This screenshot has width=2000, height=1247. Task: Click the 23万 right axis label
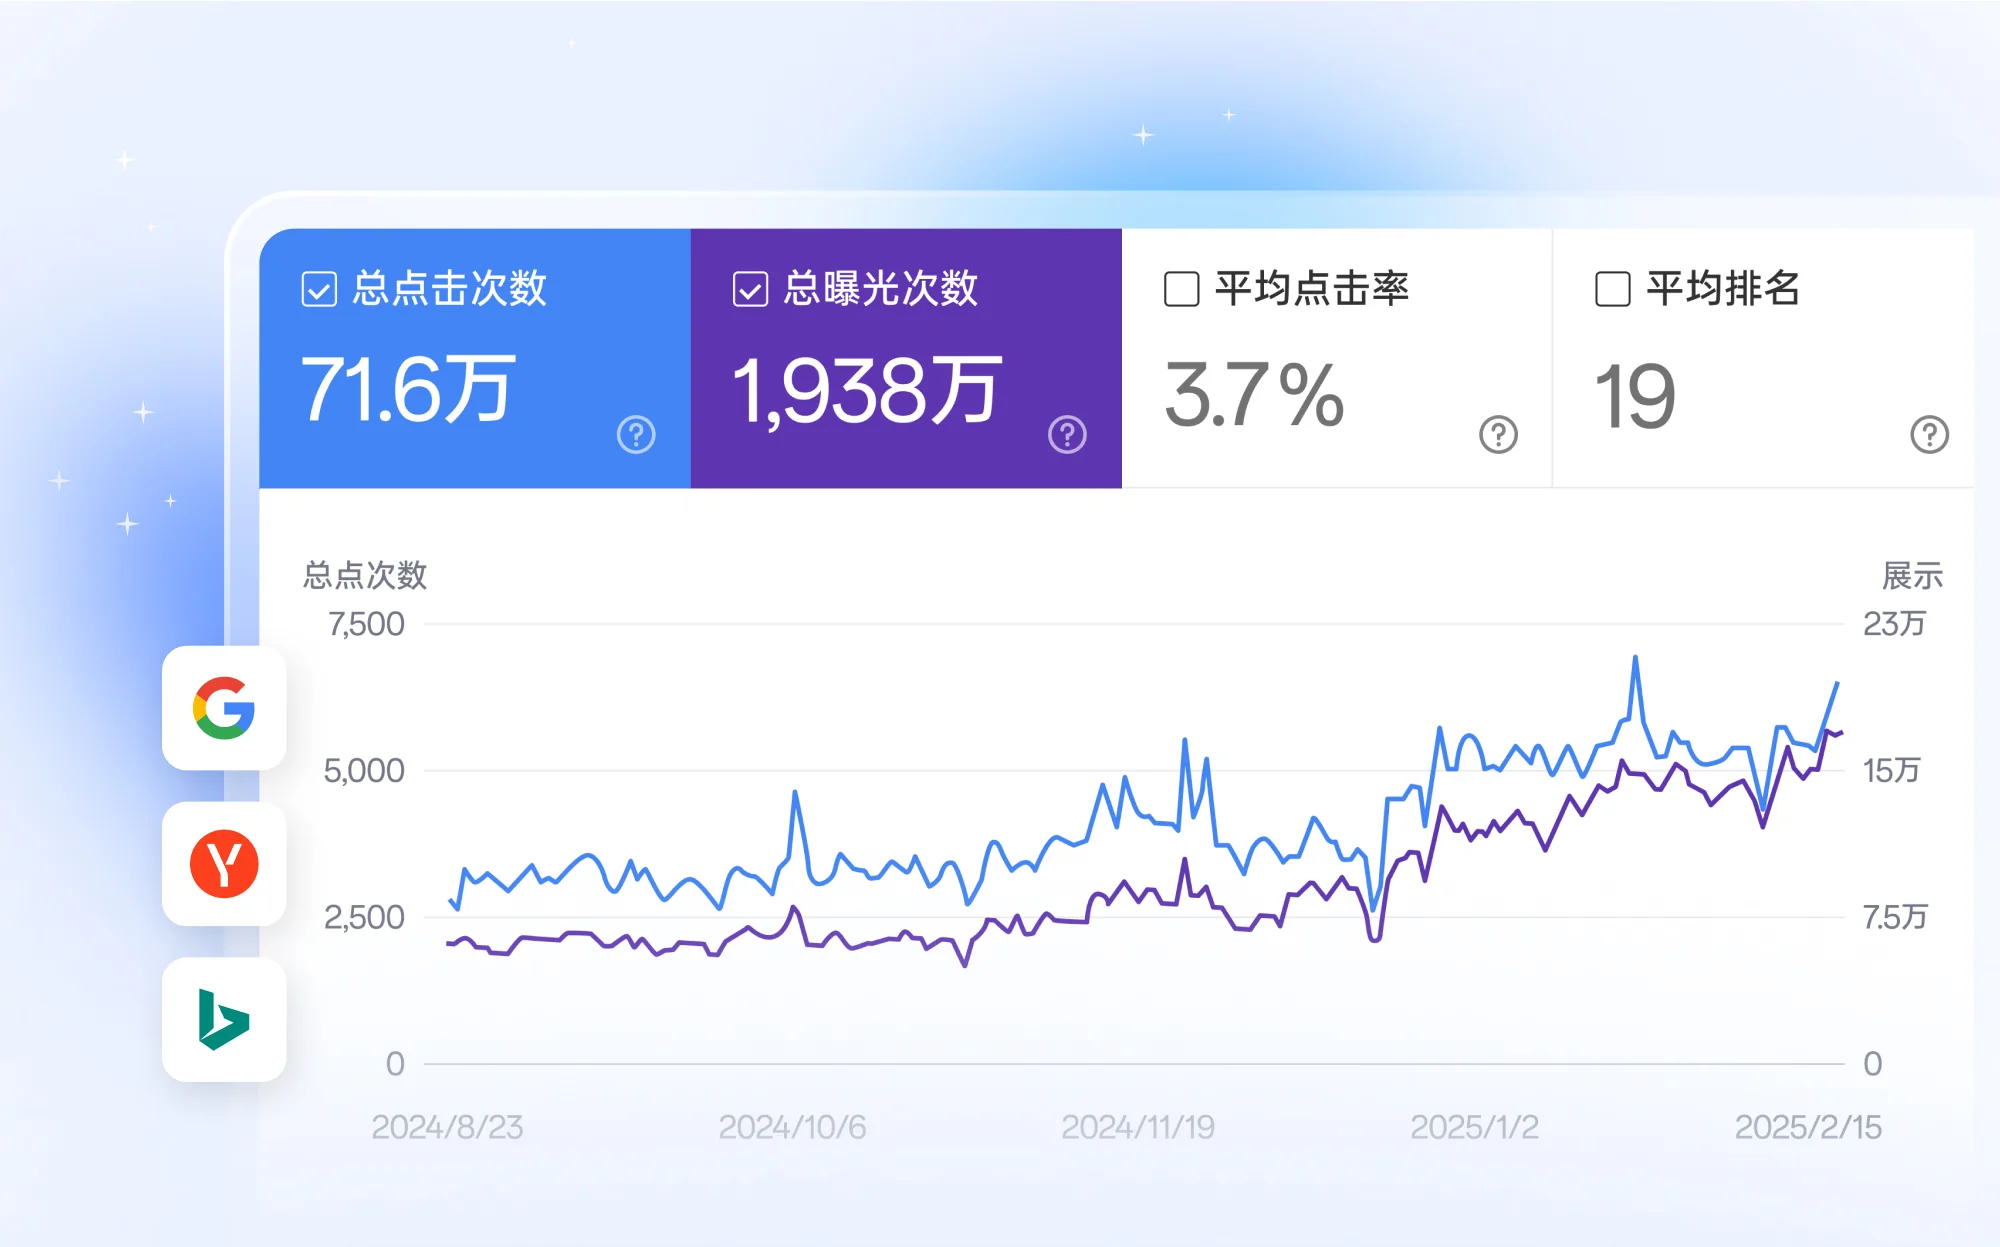click(x=1893, y=624)
